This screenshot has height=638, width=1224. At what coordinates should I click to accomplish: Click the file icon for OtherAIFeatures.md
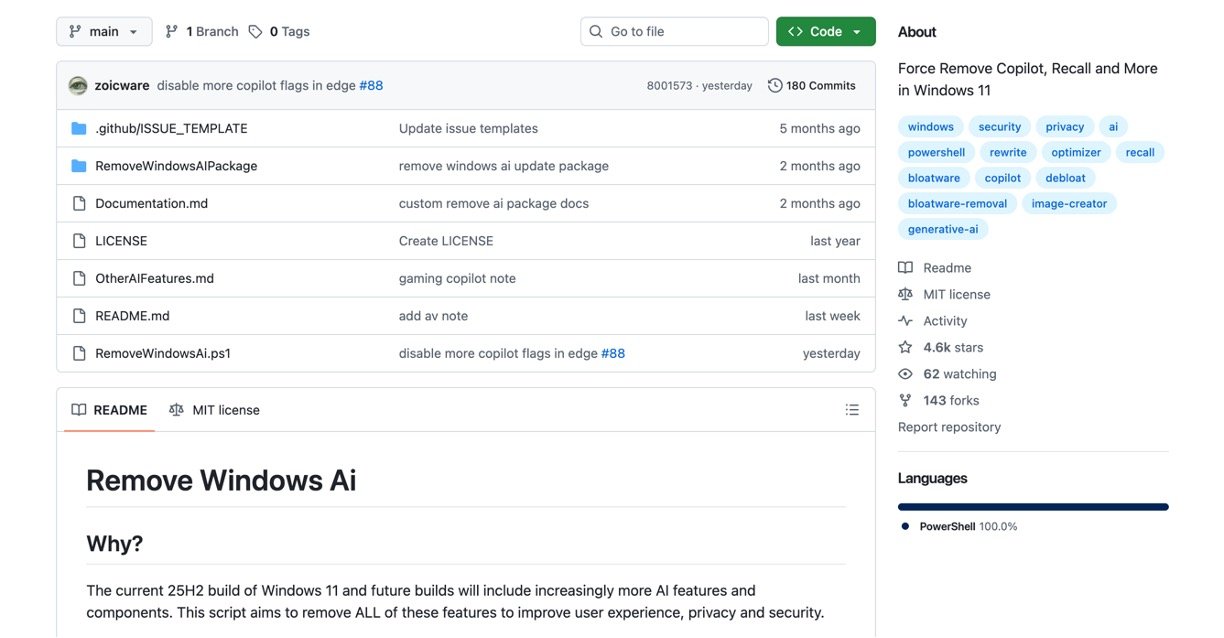coord(79,278)
